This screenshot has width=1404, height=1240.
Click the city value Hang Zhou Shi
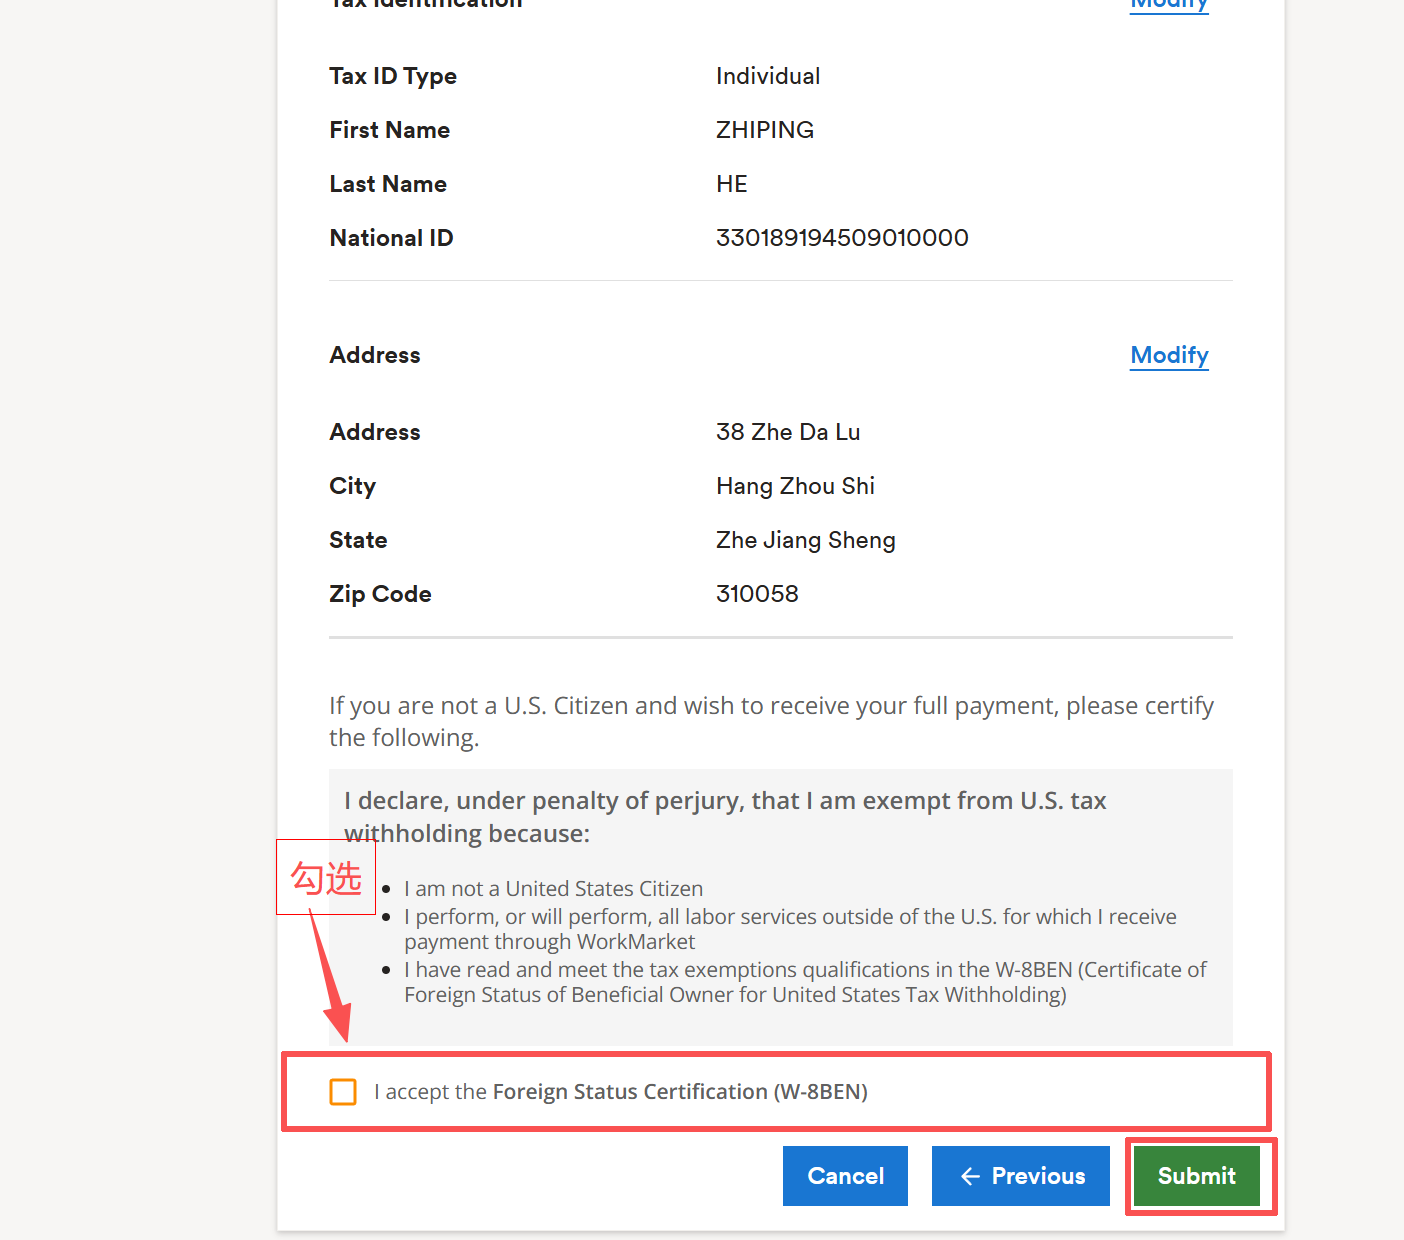(795, 486)
